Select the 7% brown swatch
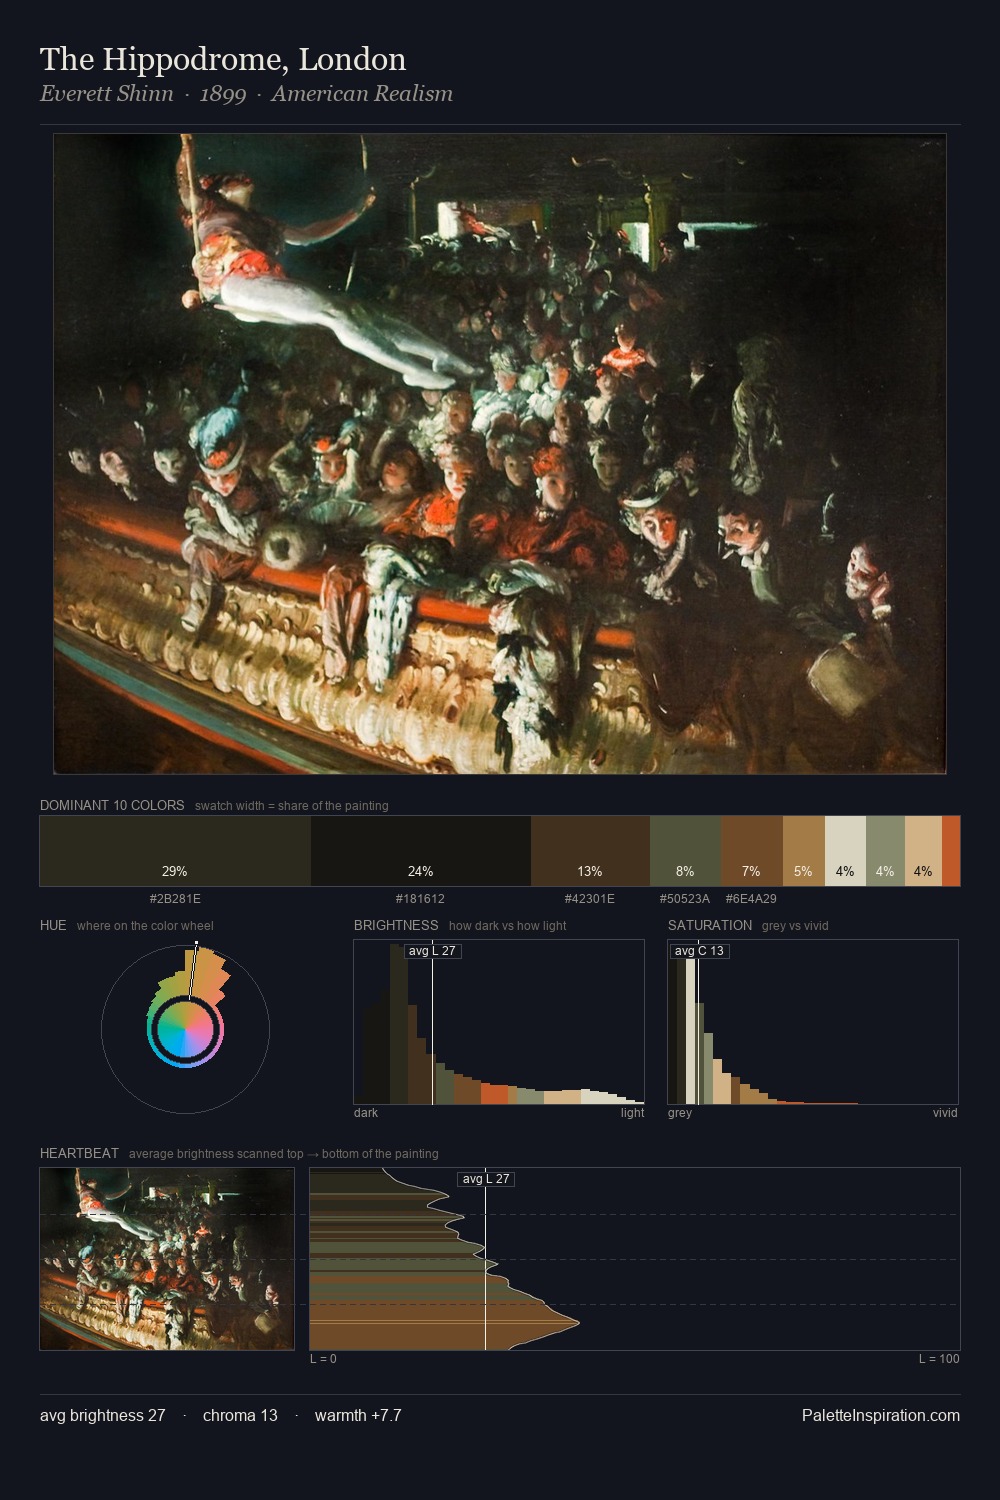Viewport: 1000px width, 1500px height. (x=751, y=851)
